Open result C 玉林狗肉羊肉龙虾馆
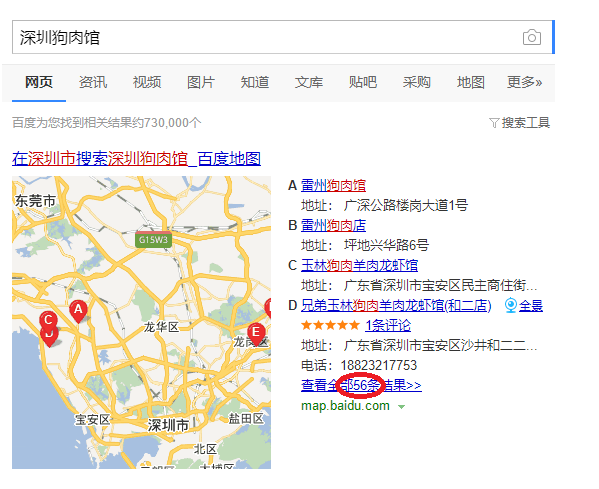 point(359,266)
